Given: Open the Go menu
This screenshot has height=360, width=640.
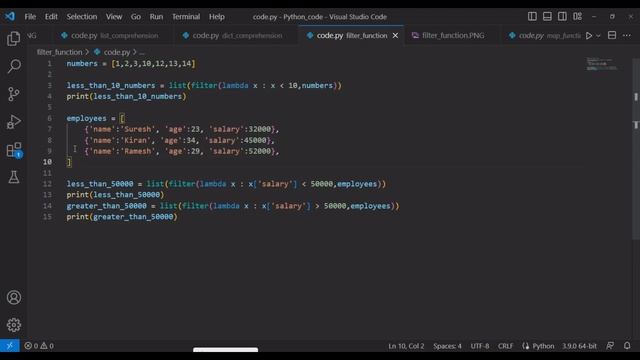Looking at the screenshot, I should click(x=136, y=17).
